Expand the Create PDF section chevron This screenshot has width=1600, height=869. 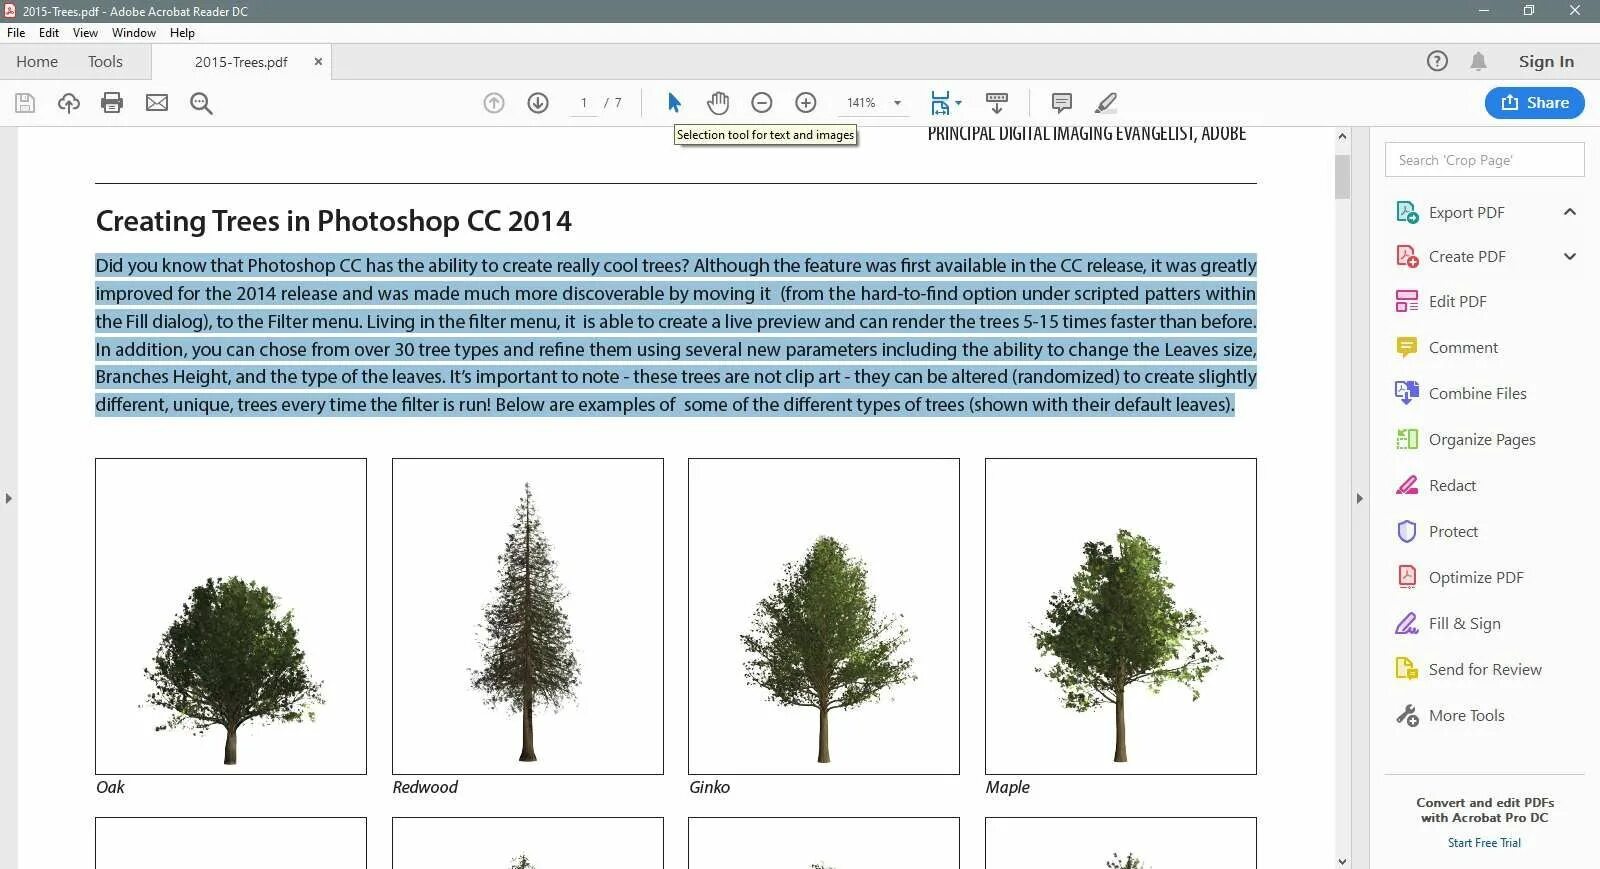click(x=1570, y=257)
